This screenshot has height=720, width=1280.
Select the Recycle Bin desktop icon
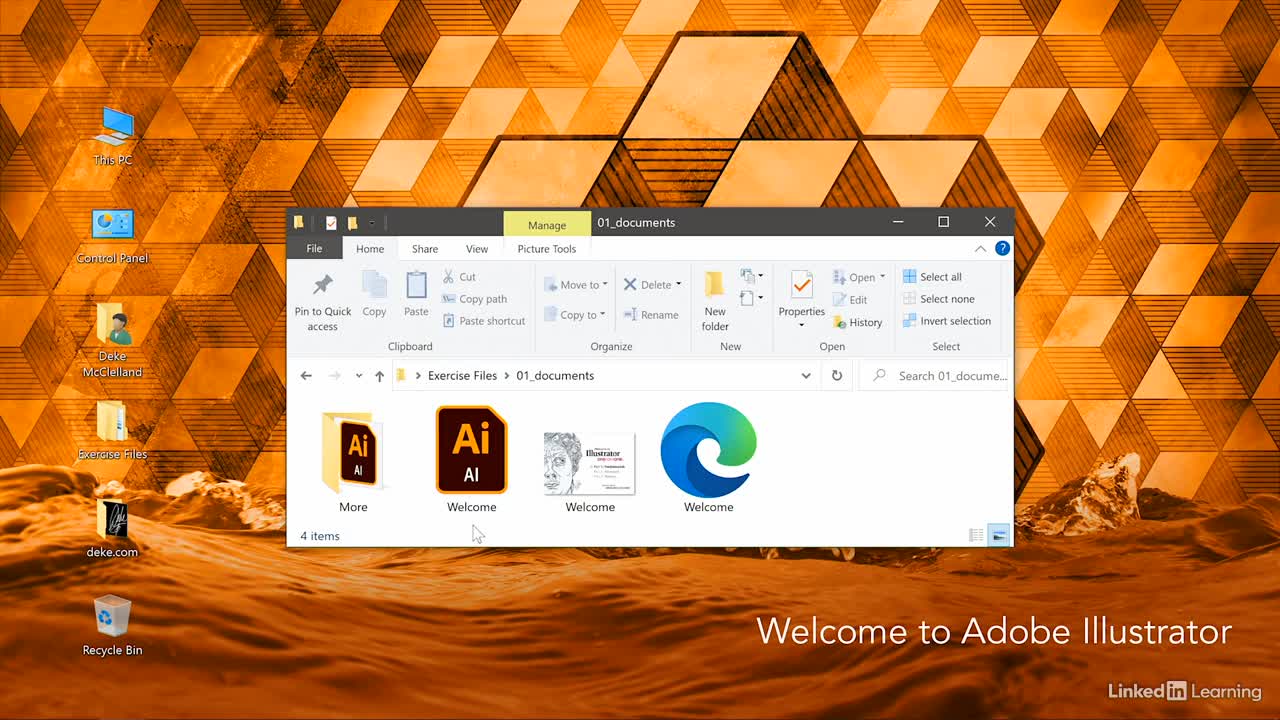(112, 625)
